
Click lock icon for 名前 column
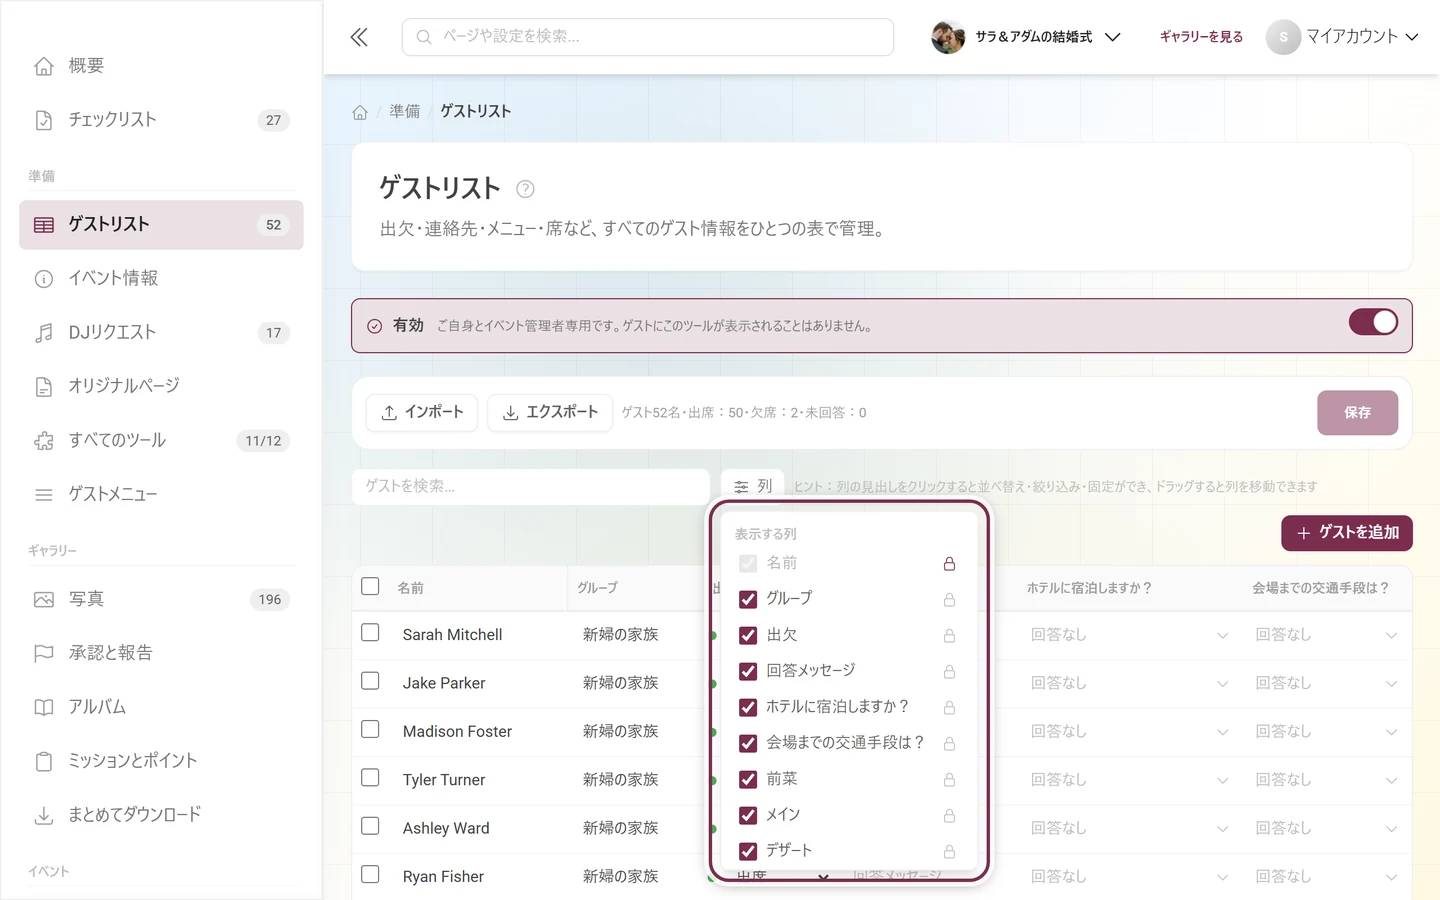tap(949, 564)
